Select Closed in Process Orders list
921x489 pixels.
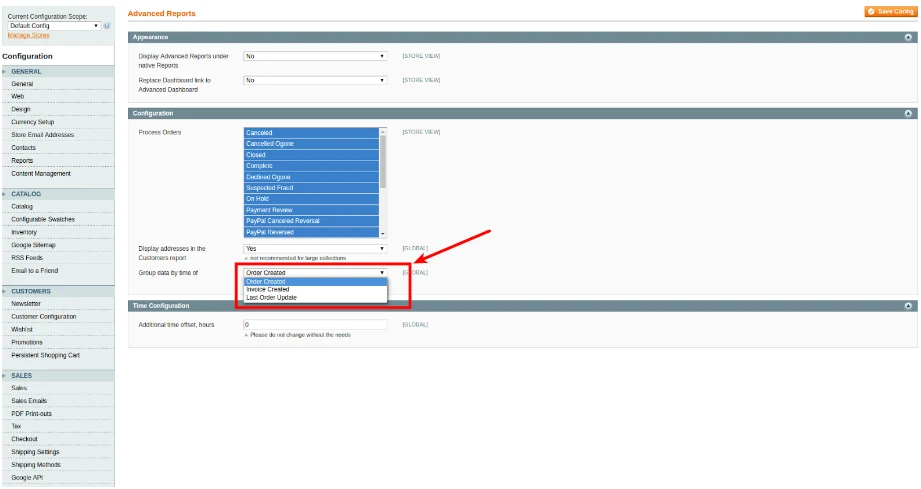(x=311, y=155)
